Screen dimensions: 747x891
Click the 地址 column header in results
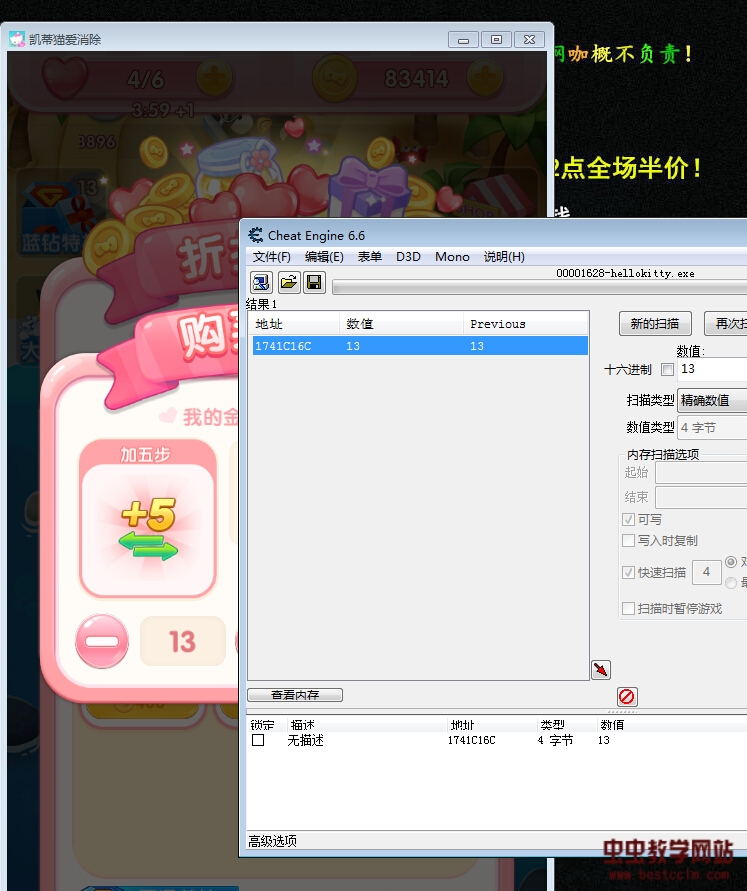(295, 324)
